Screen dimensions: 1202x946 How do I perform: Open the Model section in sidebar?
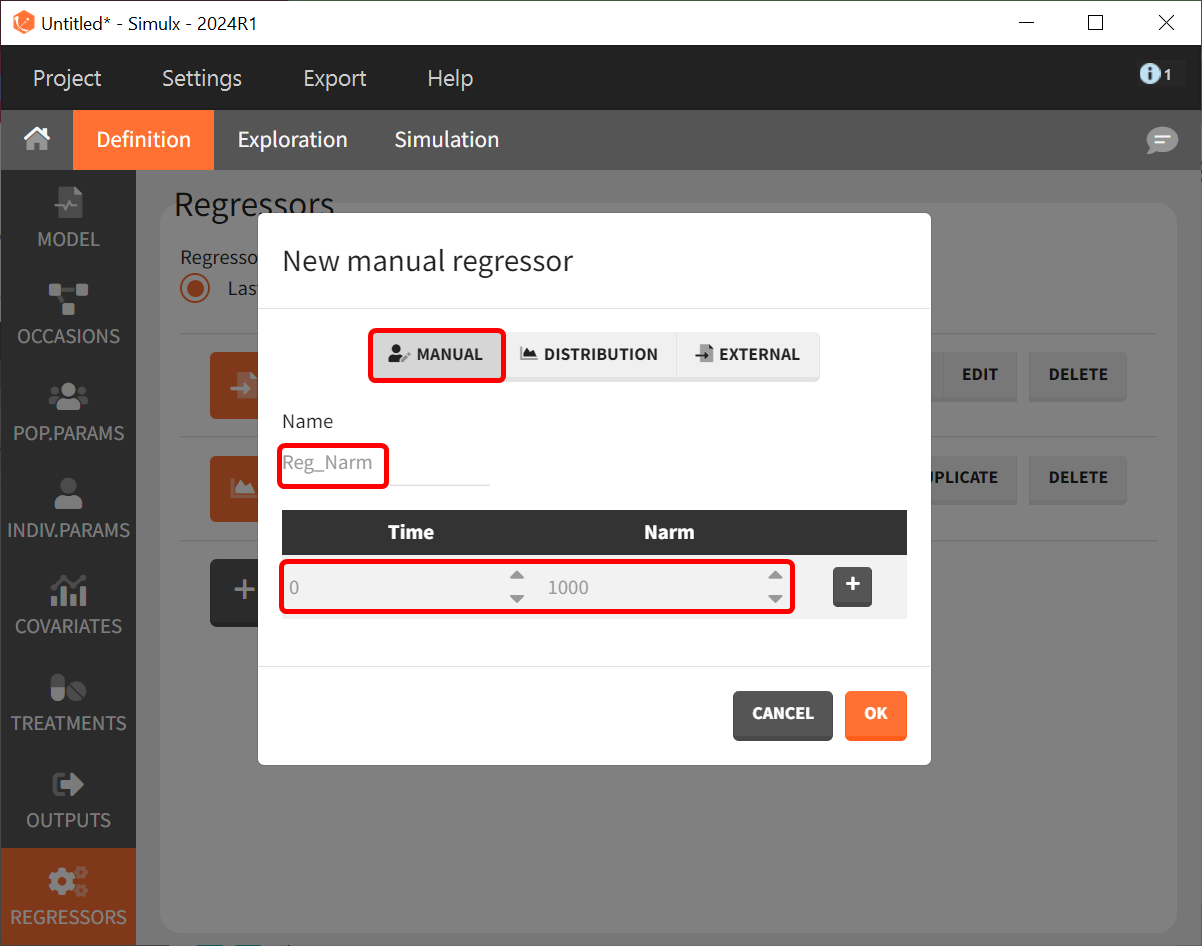point(68,218)
